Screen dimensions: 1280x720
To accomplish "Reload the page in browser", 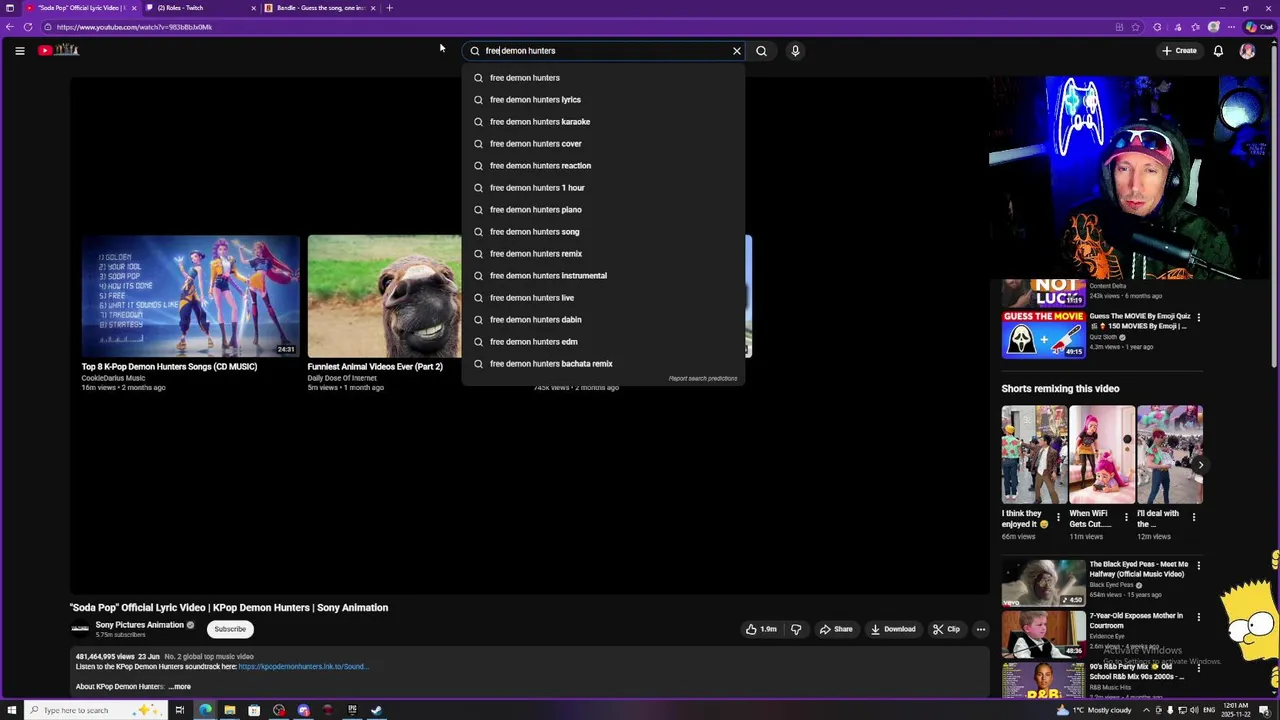I will point(28,27).
